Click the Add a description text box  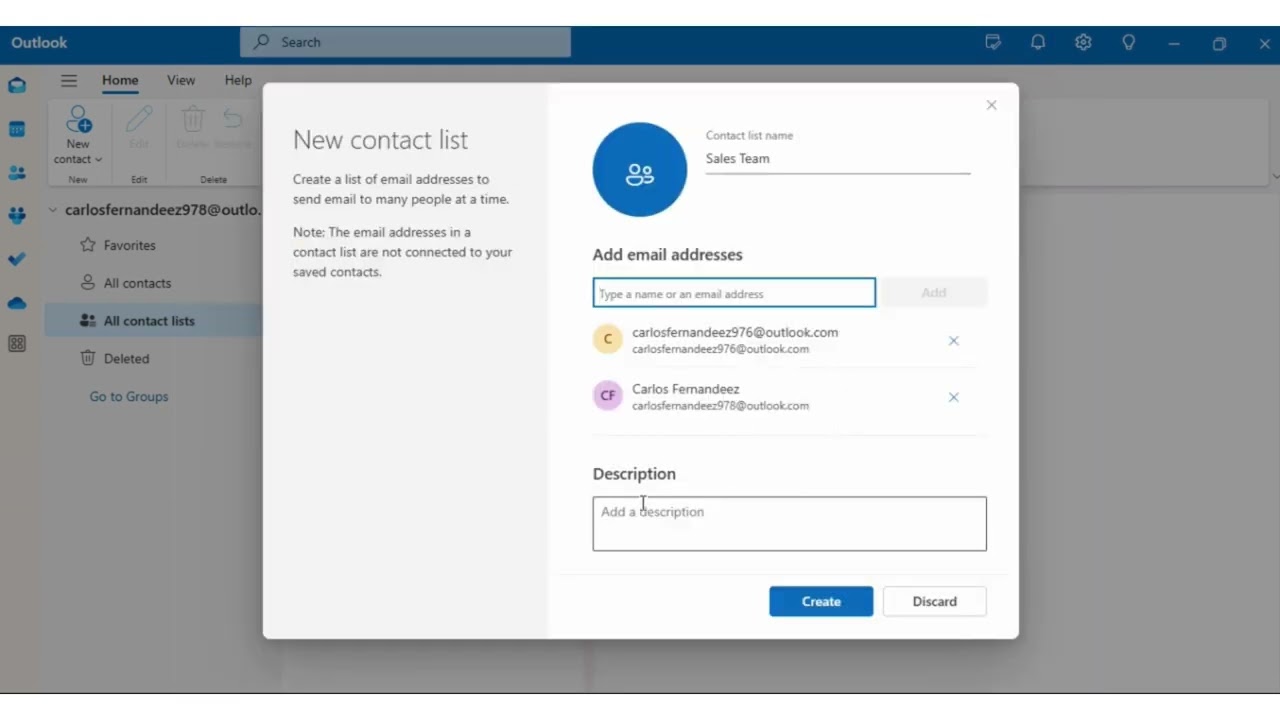[789, 524]
